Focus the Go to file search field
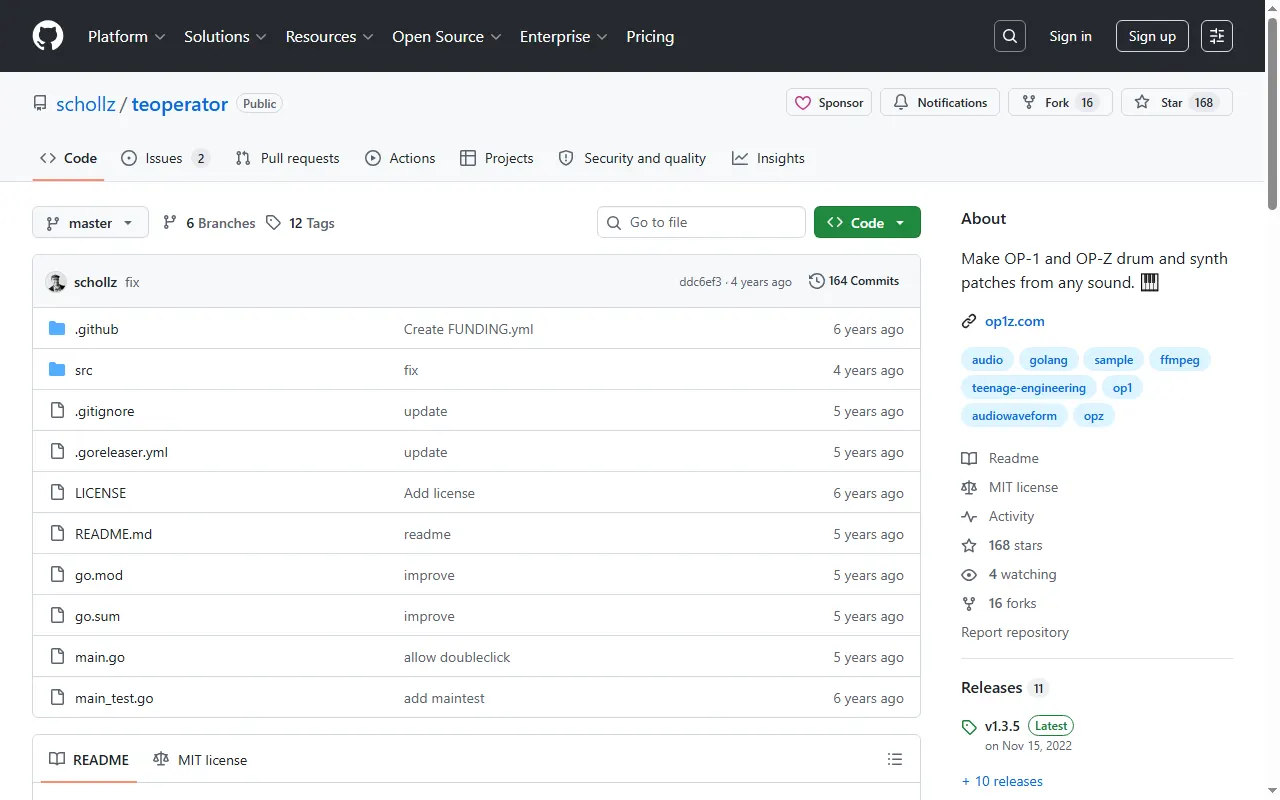Image resolution: width=1280 pixels, height=800 pixels. [701, 222]
